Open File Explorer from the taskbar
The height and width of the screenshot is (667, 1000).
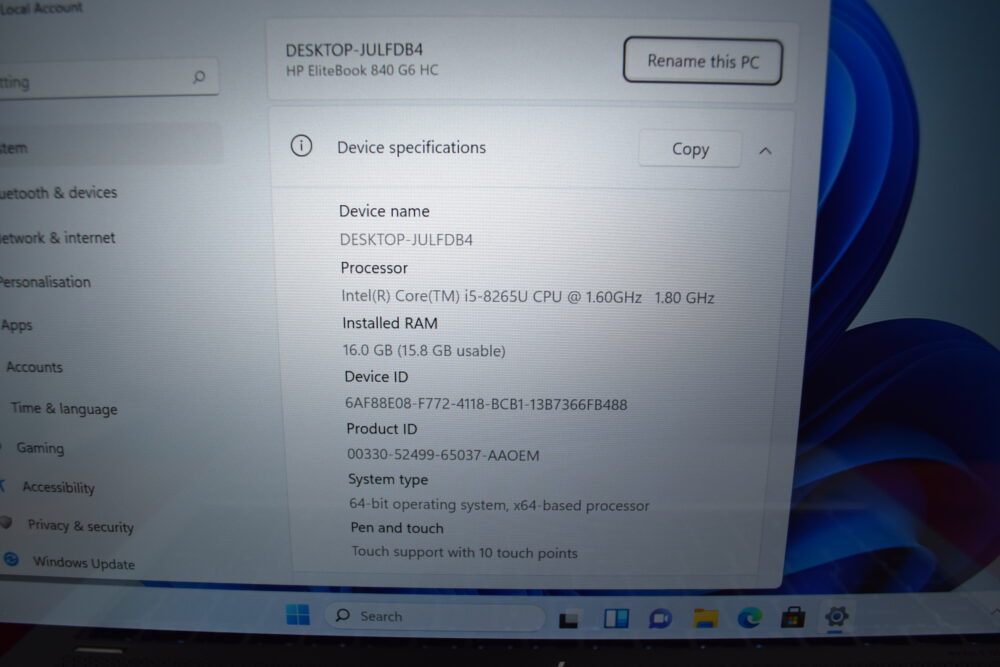tap(705, 617)
